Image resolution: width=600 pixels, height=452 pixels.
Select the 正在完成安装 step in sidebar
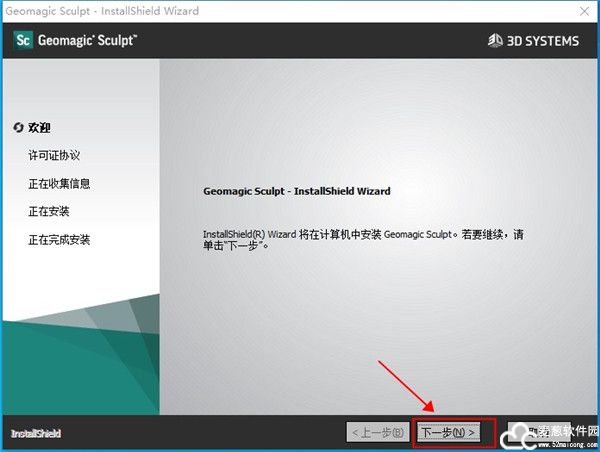[59, 240]
